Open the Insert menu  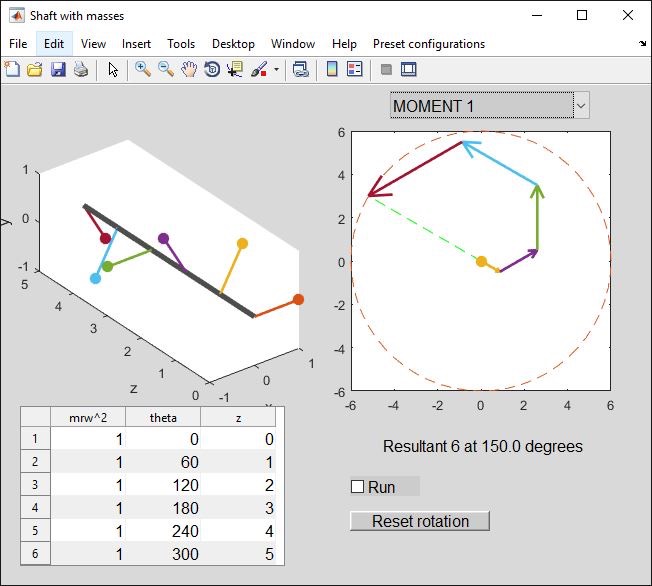[x=136, y=44]
